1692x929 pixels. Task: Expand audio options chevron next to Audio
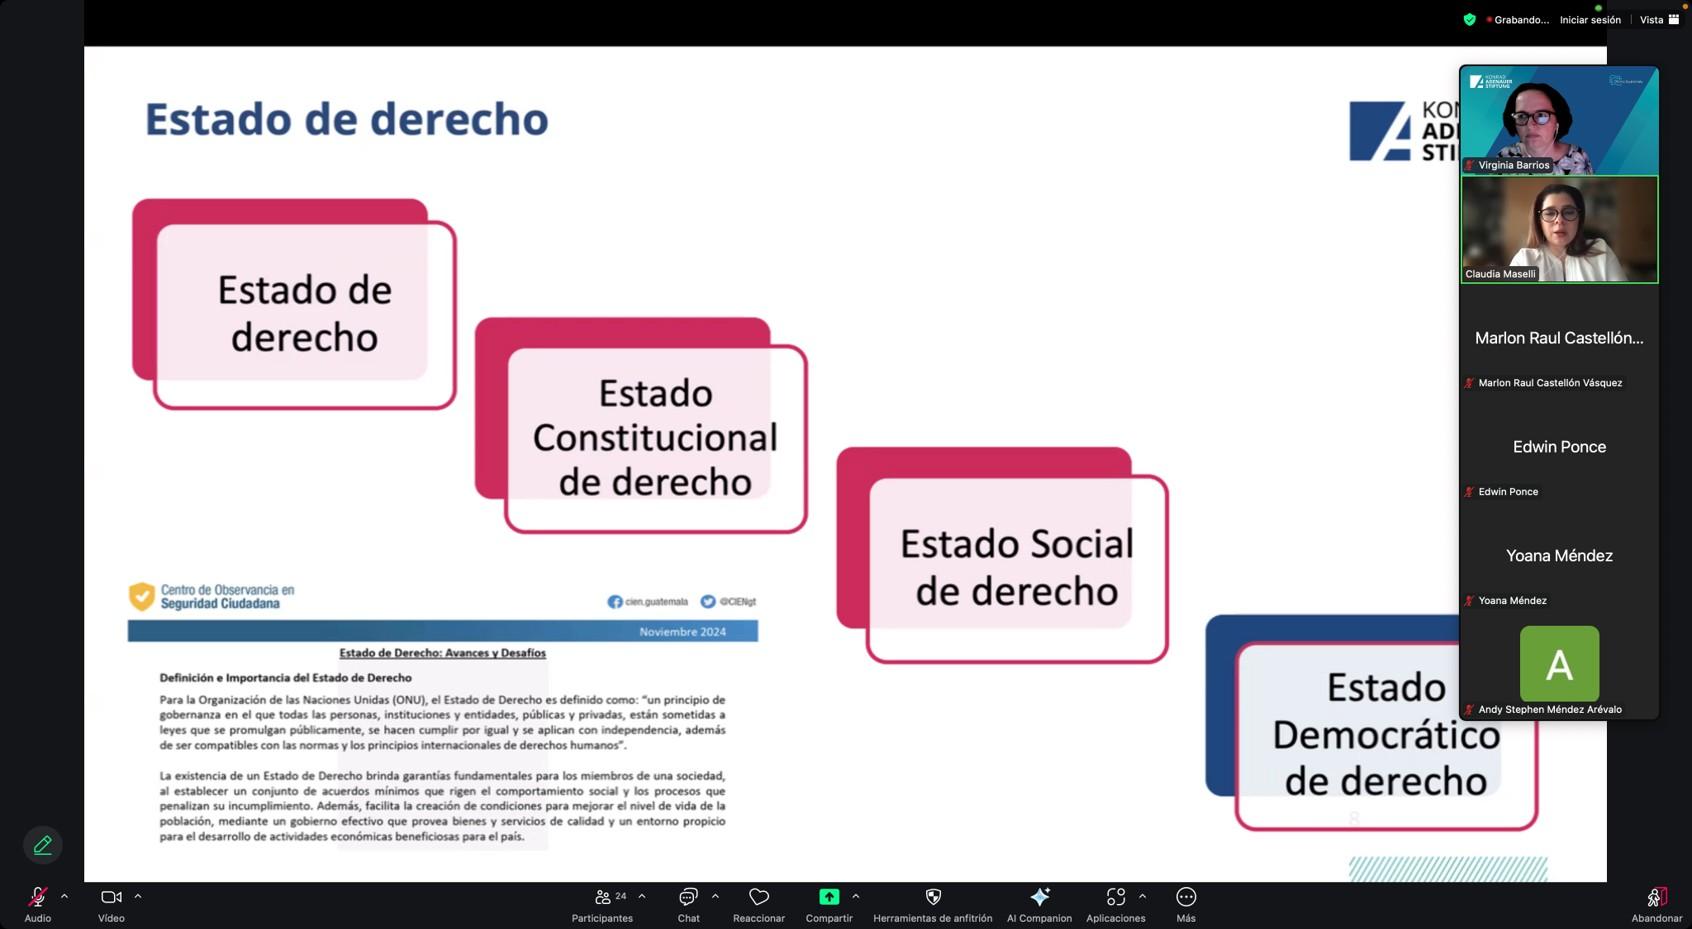tap(65, 896)
